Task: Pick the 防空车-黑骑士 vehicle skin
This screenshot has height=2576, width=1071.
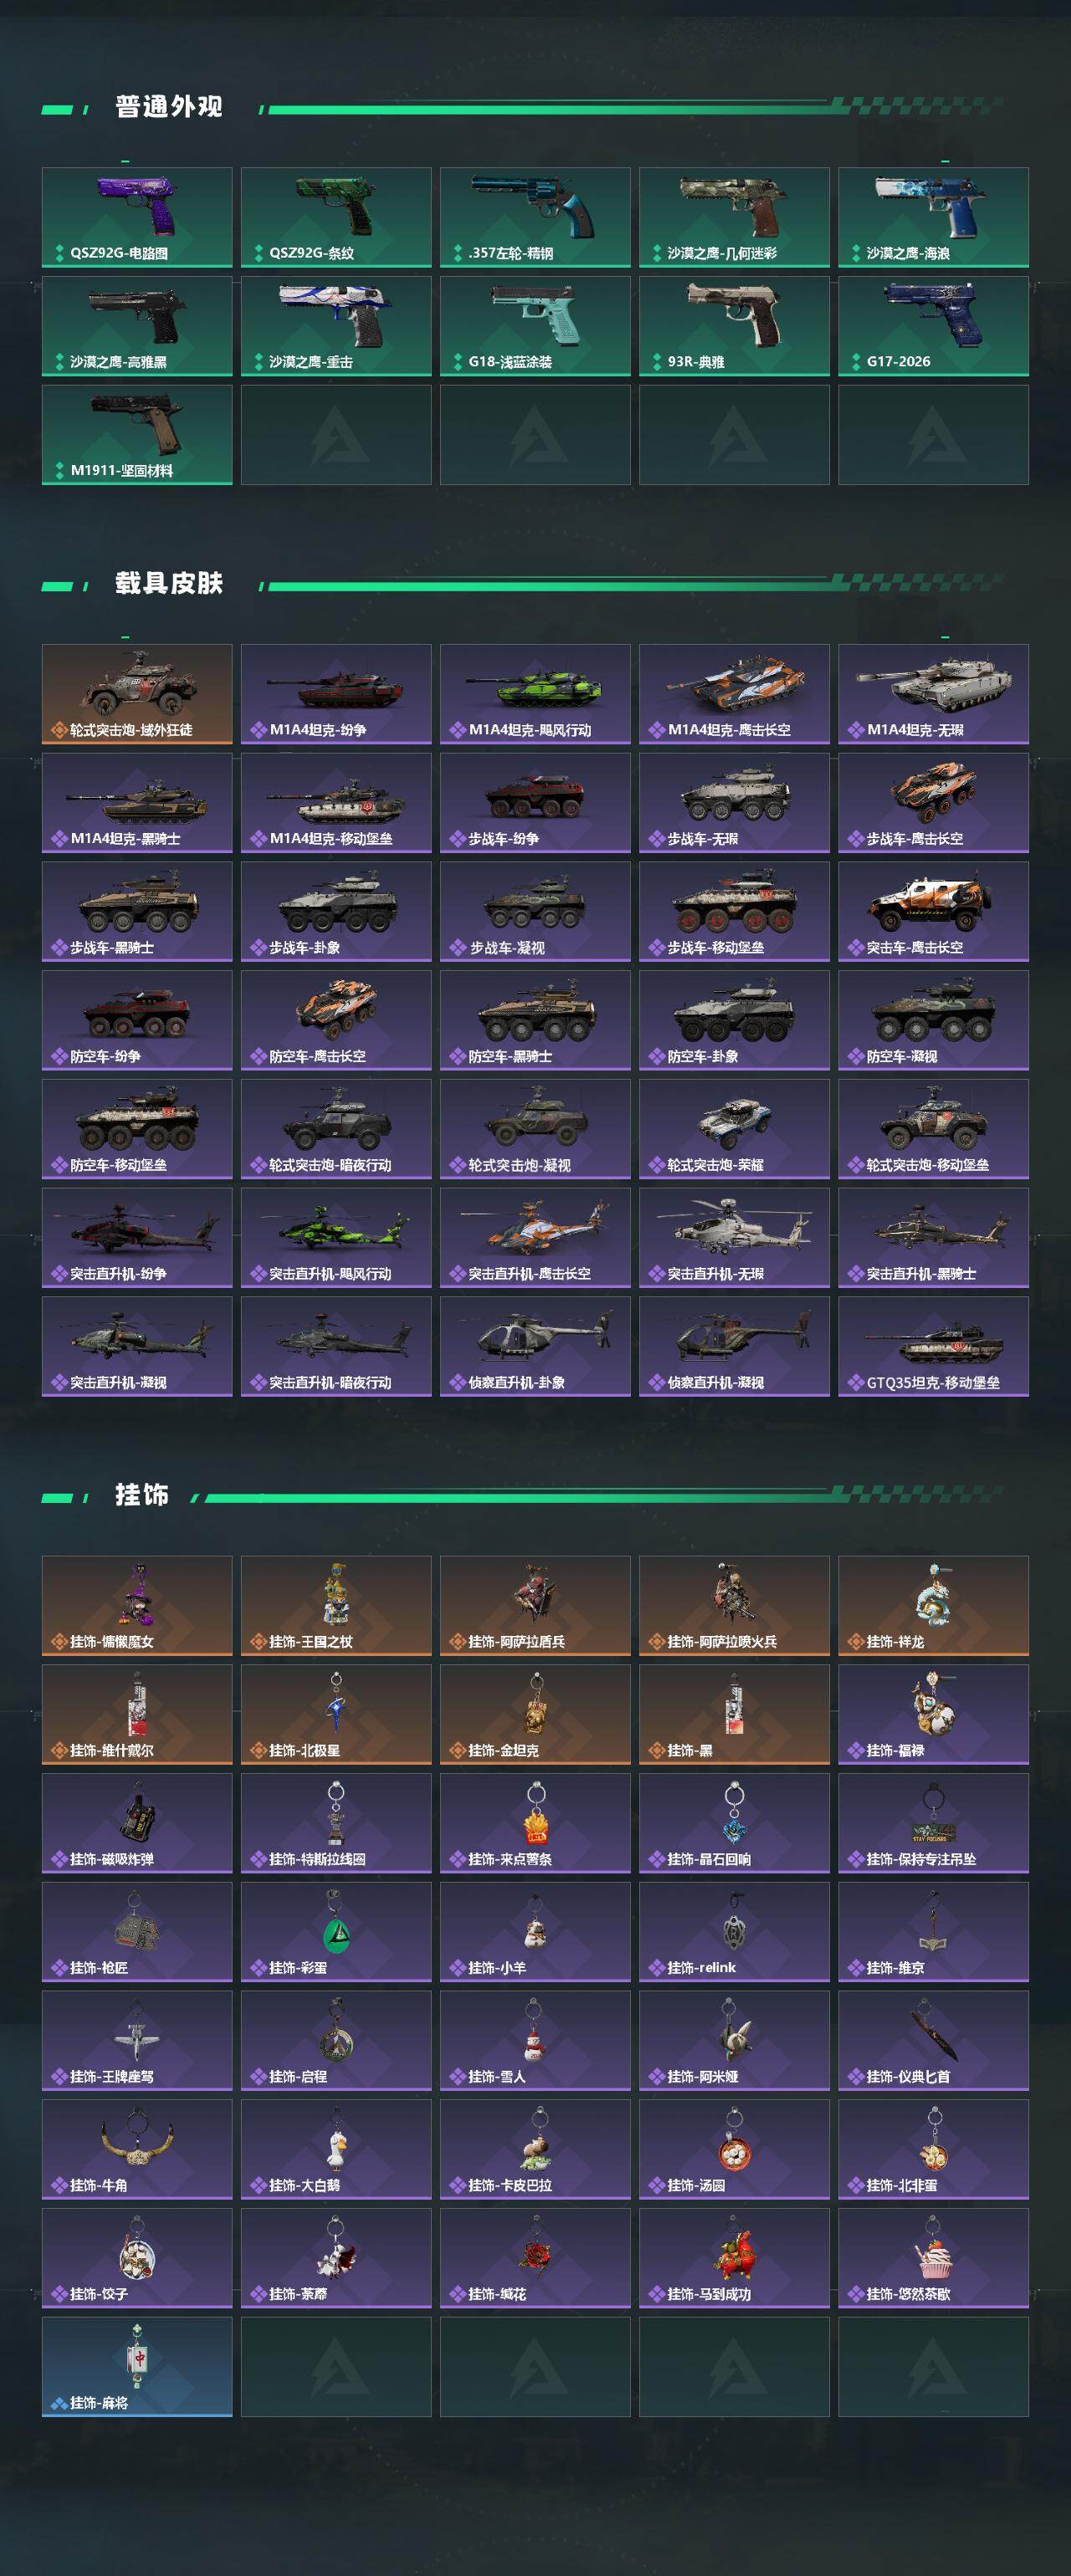Action: [535, 1020]
